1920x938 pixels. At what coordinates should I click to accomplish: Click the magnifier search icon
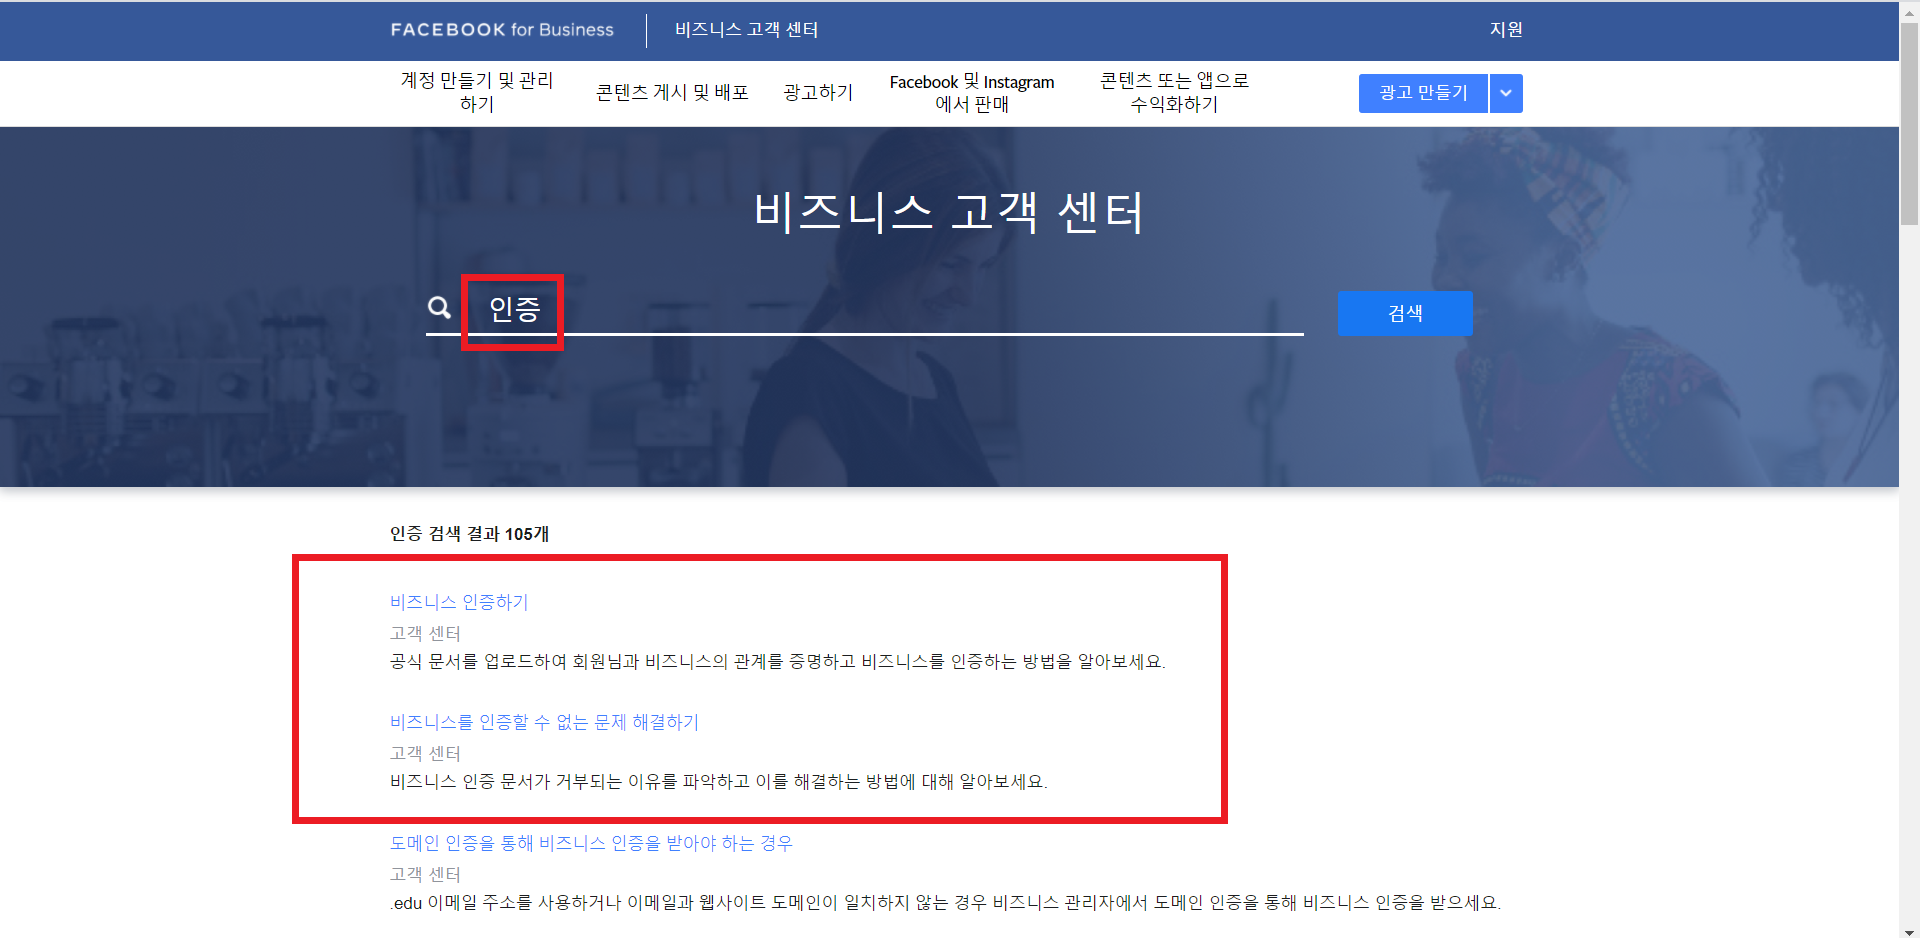click(439, 308)
